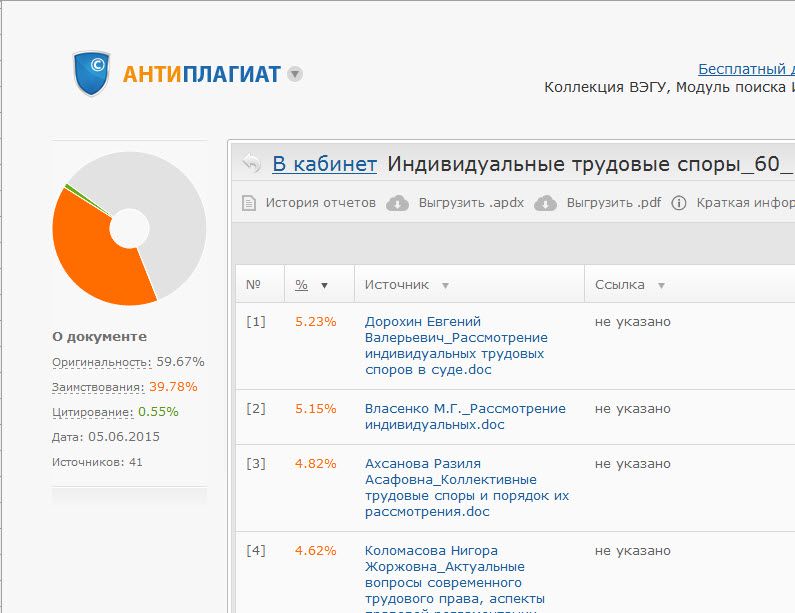Image resolution: width=795 pixels, height=613 pixels.
Task: Click row number [1]
Action: (x=256, y=322)
